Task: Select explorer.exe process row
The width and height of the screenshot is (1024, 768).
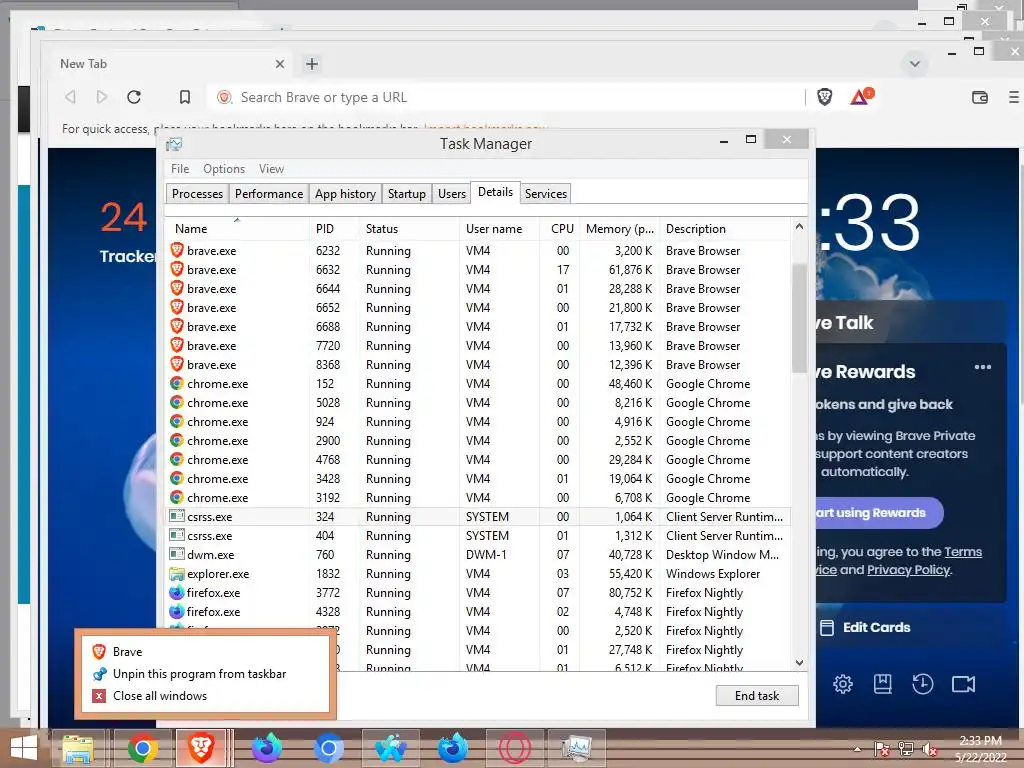Action: pyautogui.click(x=478, y=573)
